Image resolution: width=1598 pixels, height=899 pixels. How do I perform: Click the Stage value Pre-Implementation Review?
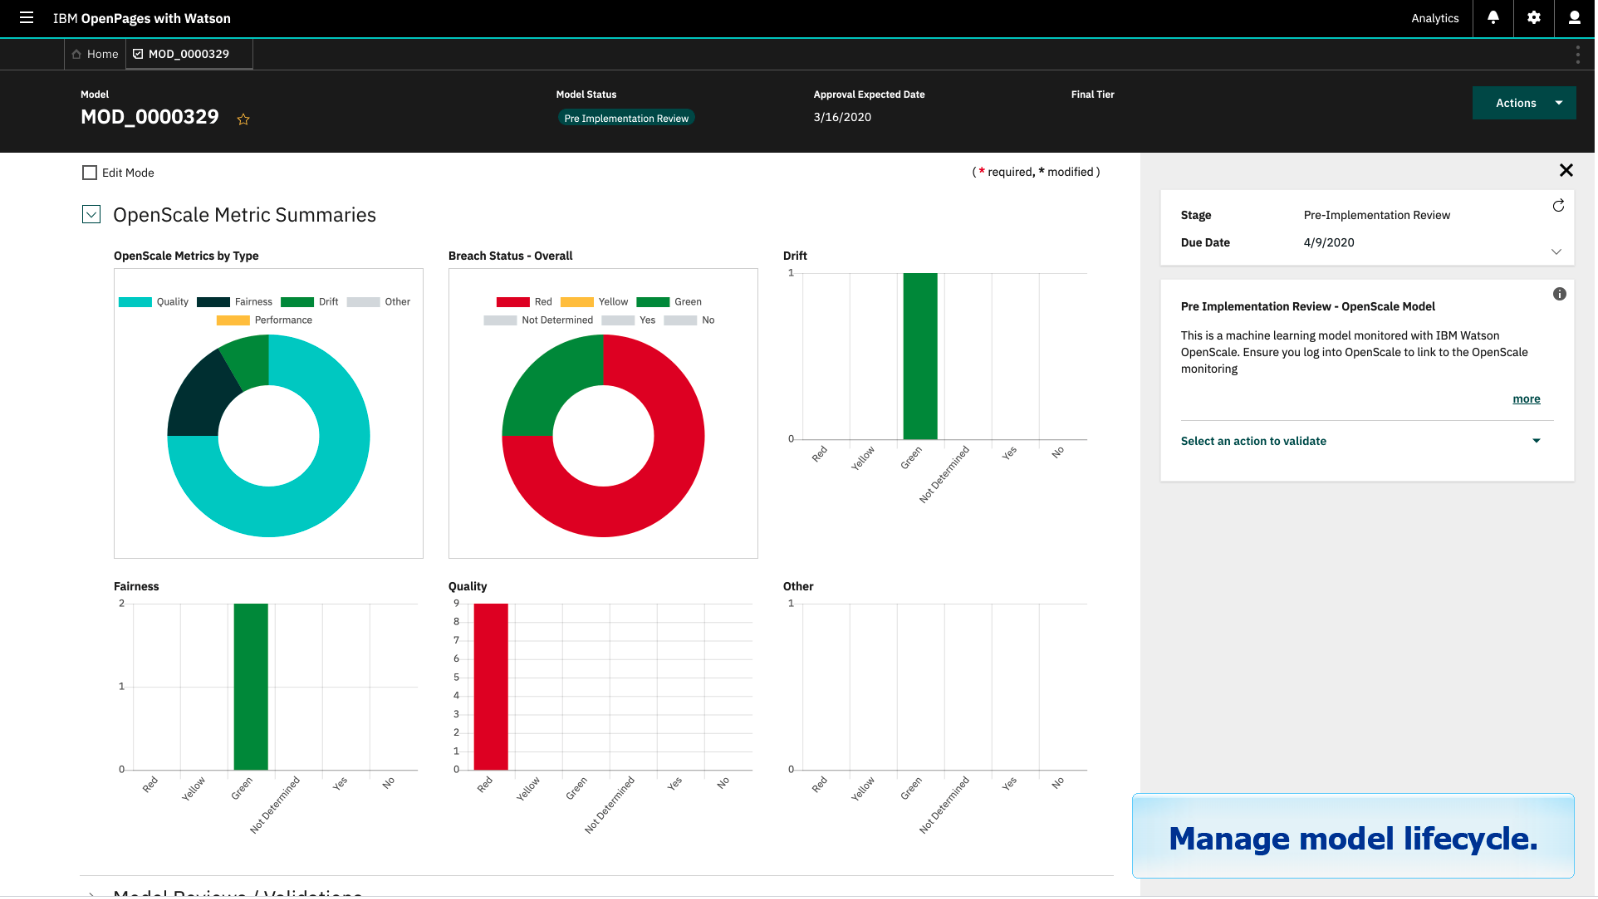(x=1377, y=215)
